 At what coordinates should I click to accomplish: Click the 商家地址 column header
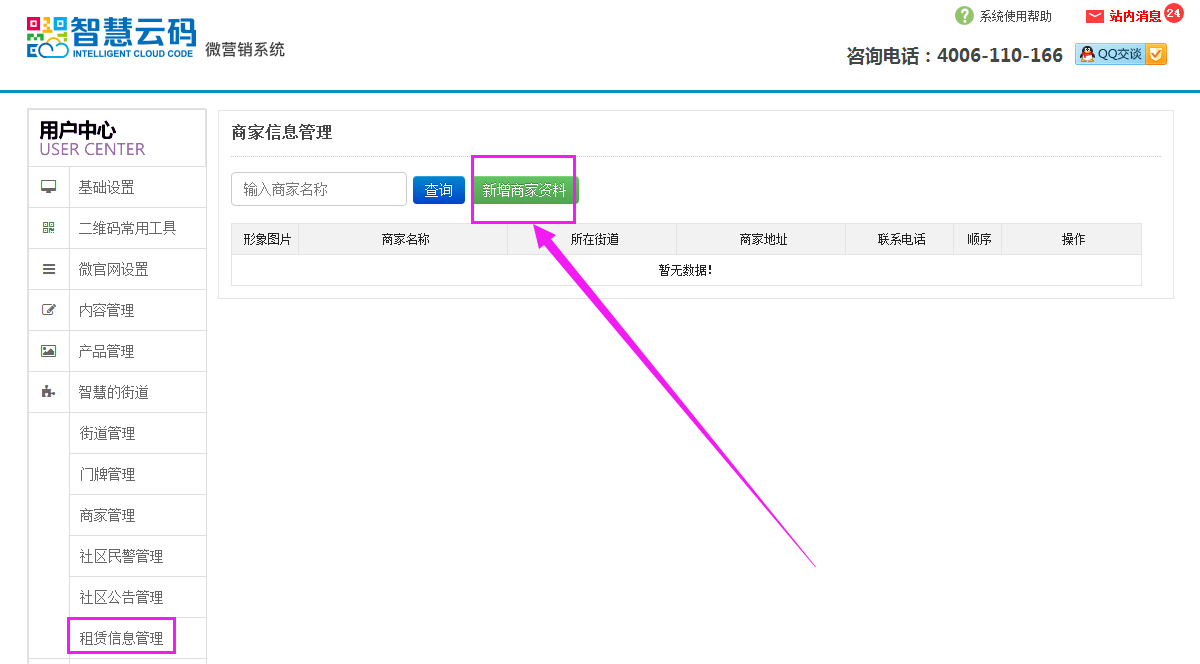tap(763, 239)
